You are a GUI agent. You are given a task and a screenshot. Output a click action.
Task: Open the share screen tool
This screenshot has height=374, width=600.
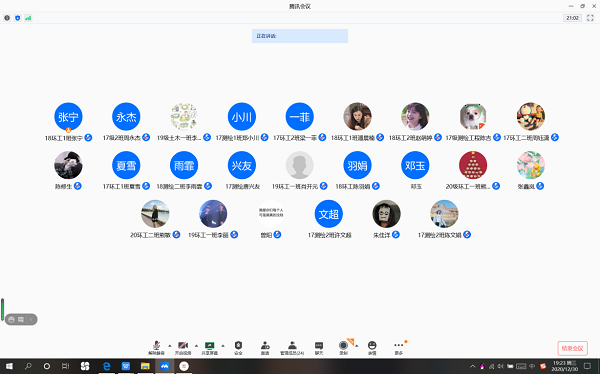point(209,348)
